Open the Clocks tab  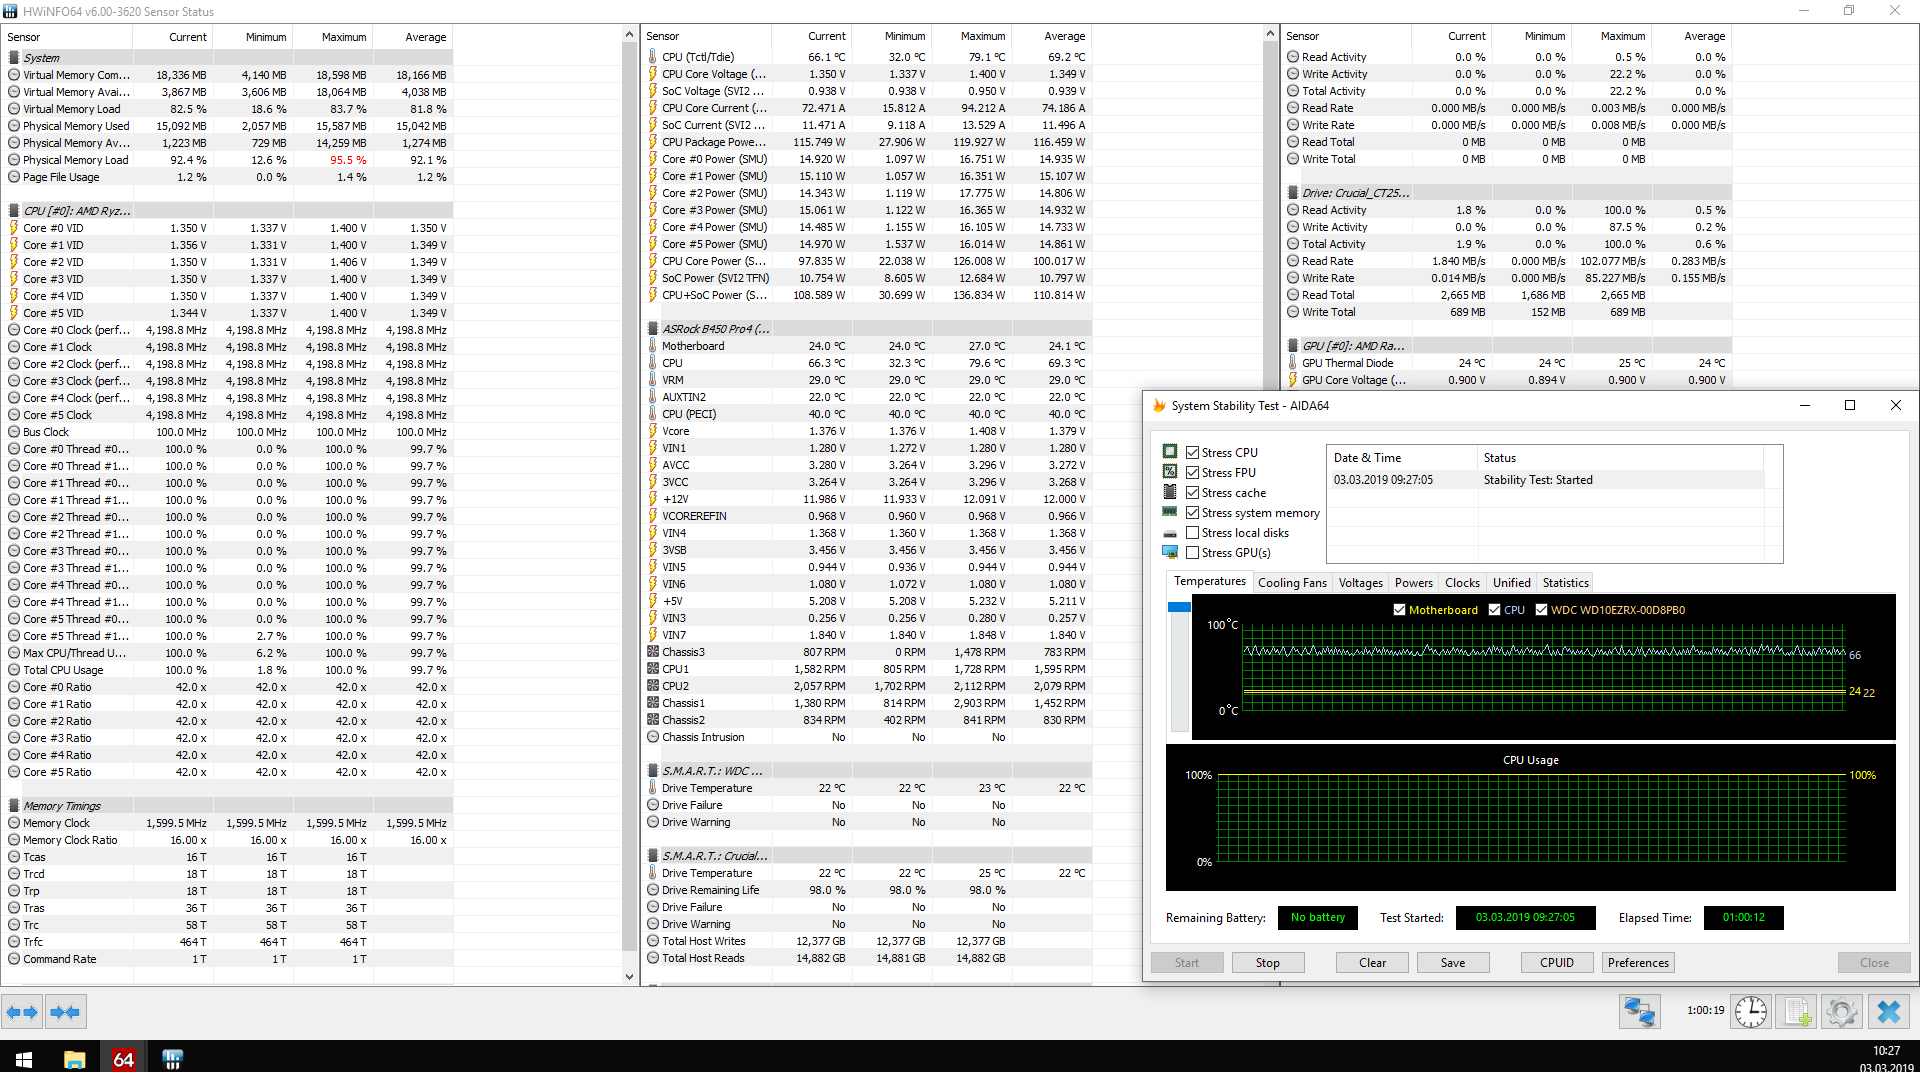pyautogui.click(x=1462, y=583)
